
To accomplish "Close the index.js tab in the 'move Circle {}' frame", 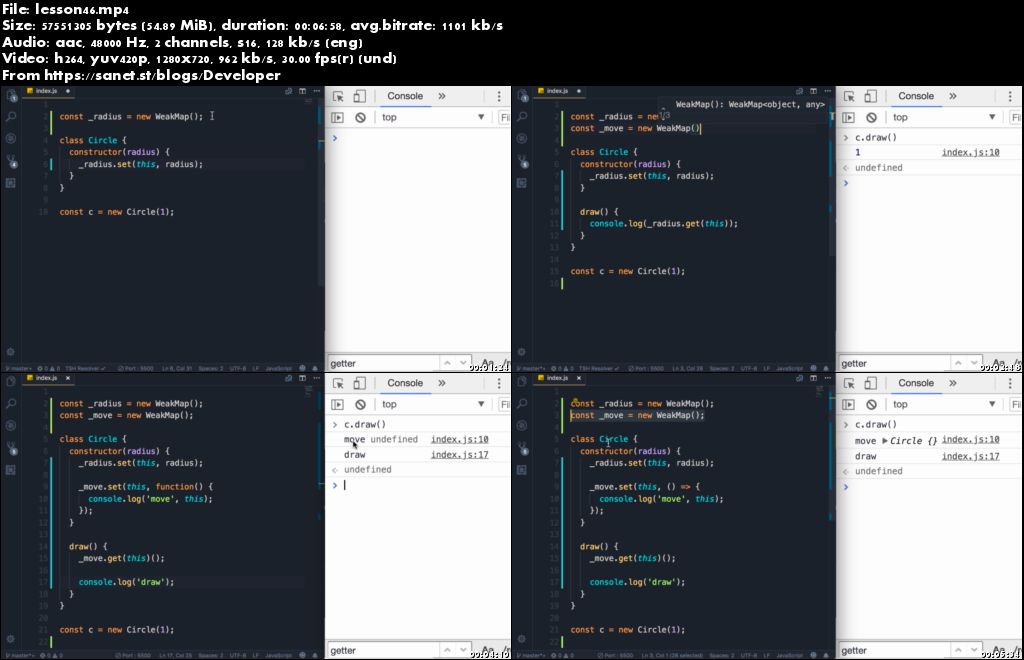I will point(579,378).
